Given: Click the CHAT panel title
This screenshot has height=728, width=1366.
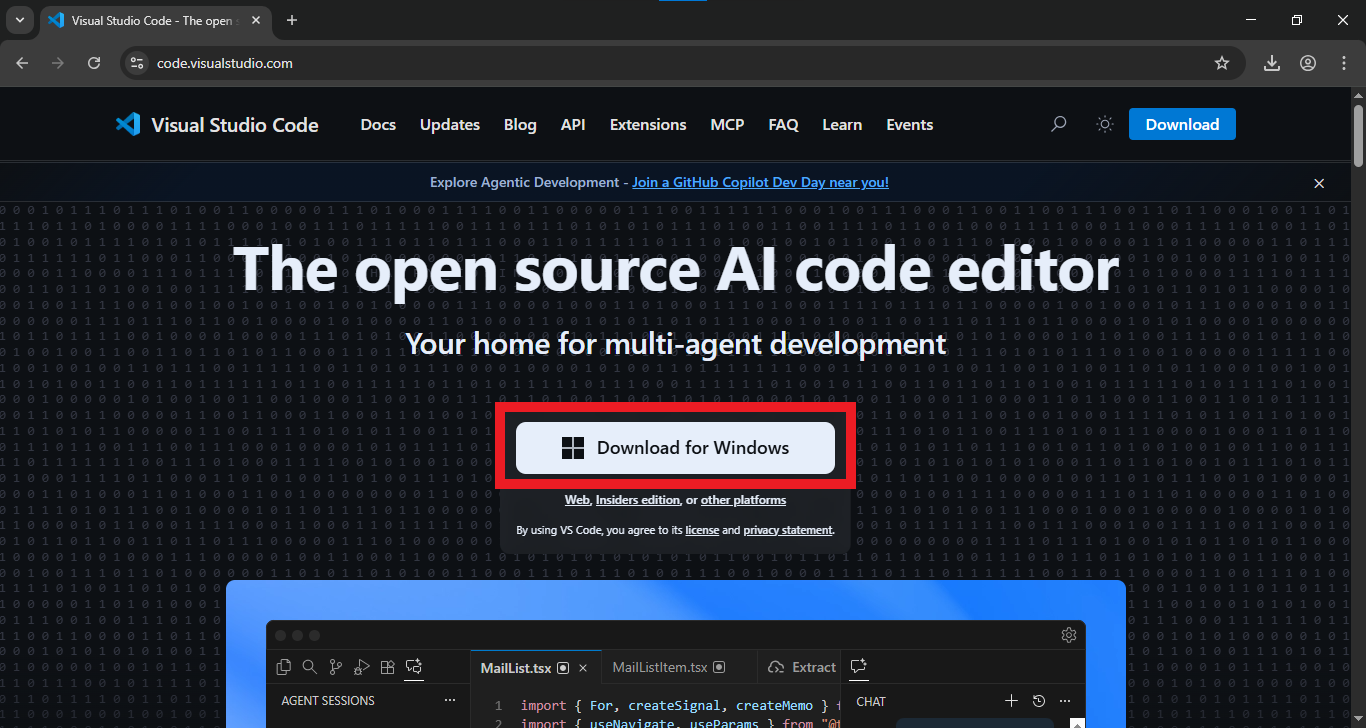Looking at the screenshot, I should coord(871,701).
